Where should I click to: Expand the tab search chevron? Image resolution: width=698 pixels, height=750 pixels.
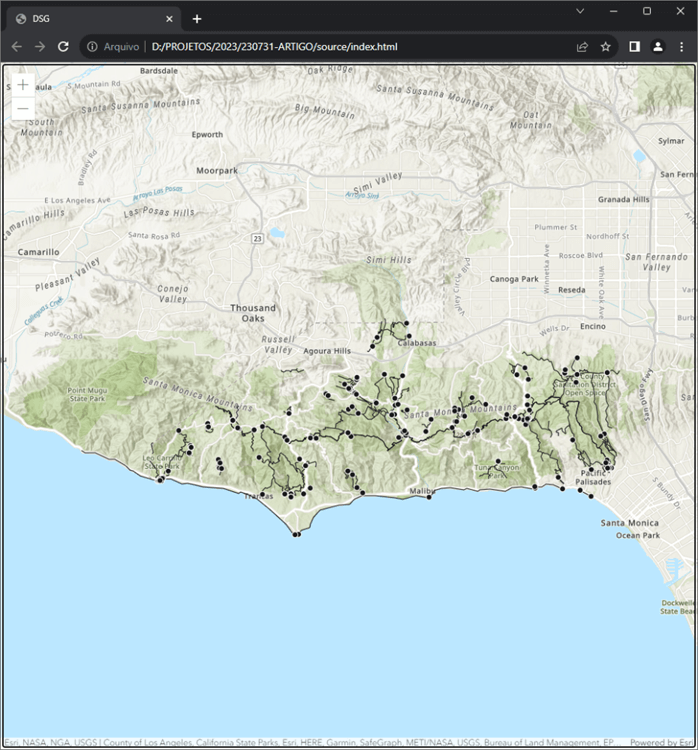click(x=581, y=11)
